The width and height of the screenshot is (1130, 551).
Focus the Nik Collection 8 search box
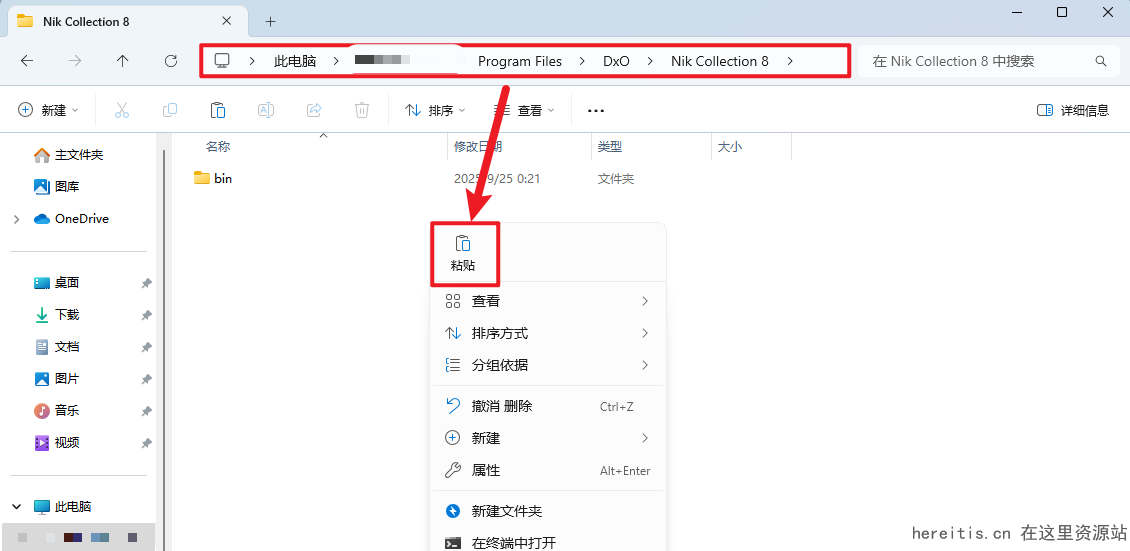coord(987,61)
